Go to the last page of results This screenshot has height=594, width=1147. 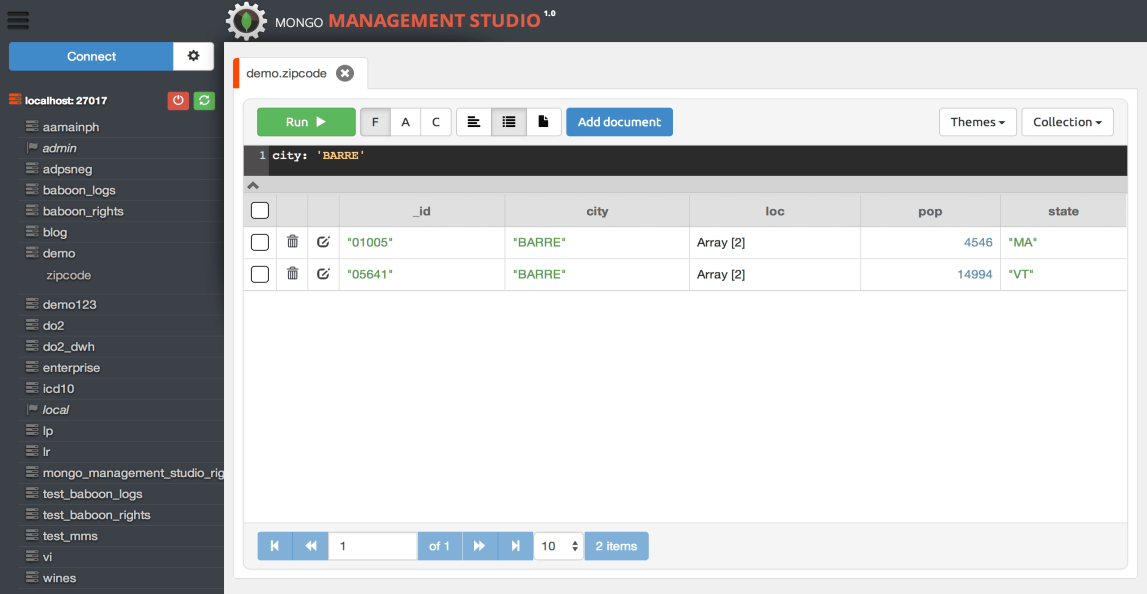[515, 546]
